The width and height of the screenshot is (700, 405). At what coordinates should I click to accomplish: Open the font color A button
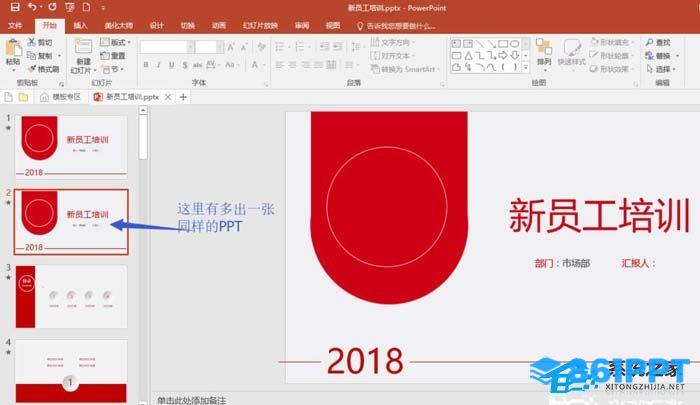coord(254,65)
